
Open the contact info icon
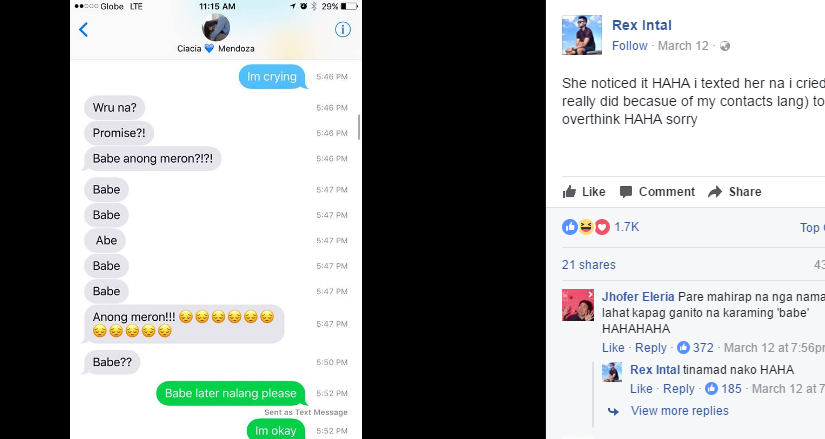(343, 29)
